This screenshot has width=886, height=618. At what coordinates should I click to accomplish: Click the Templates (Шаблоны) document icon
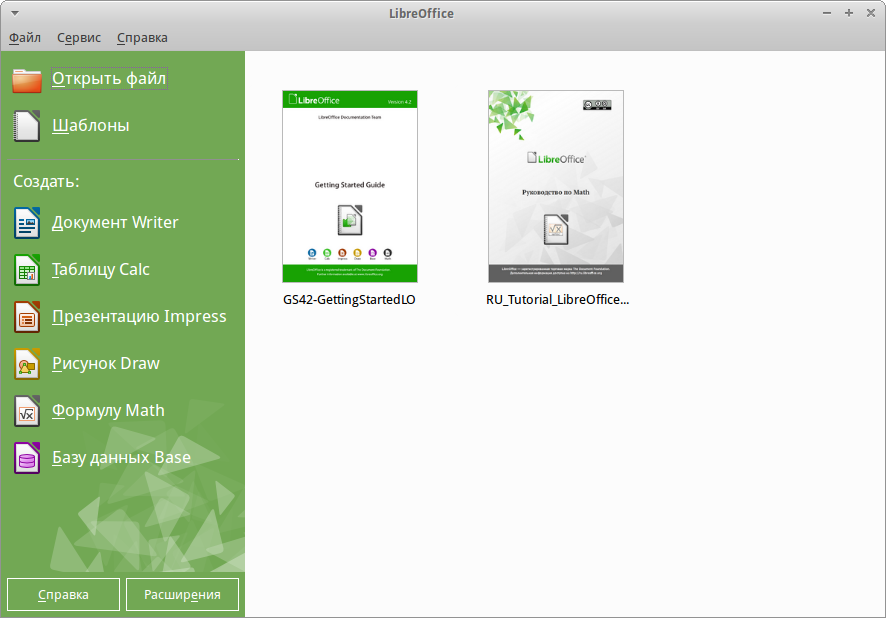point(27,126)
